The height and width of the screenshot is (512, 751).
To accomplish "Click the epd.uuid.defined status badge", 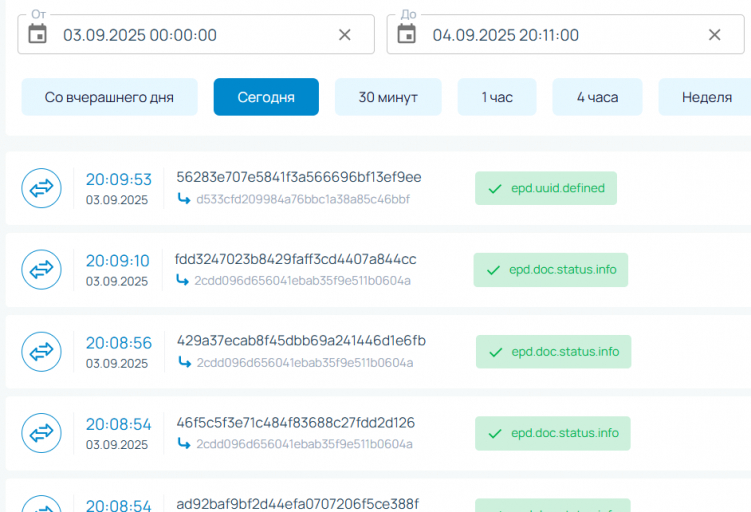I will (546, 188).
